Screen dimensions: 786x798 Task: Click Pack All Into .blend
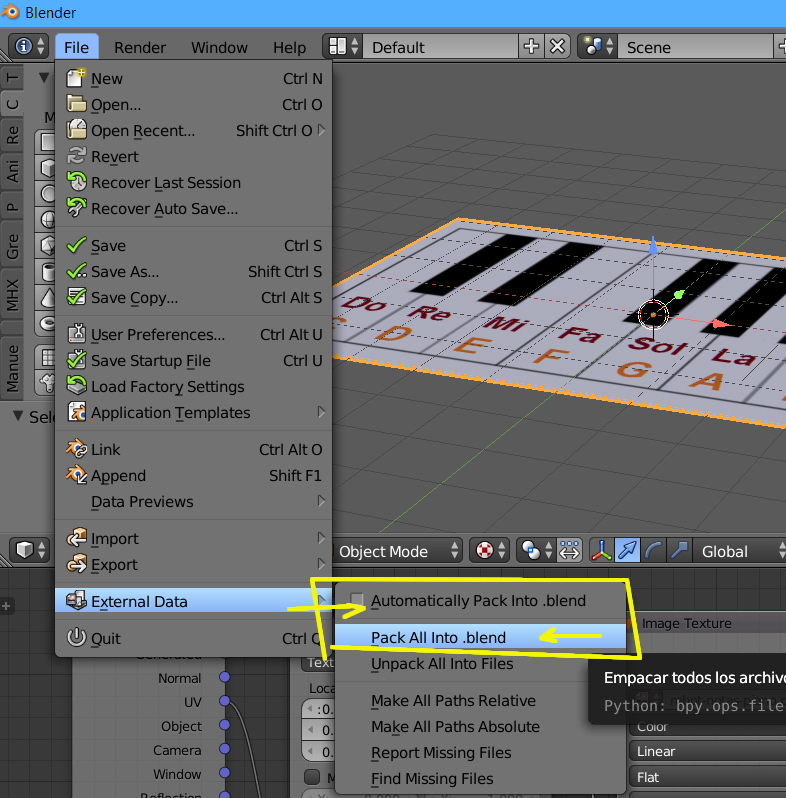480,637
